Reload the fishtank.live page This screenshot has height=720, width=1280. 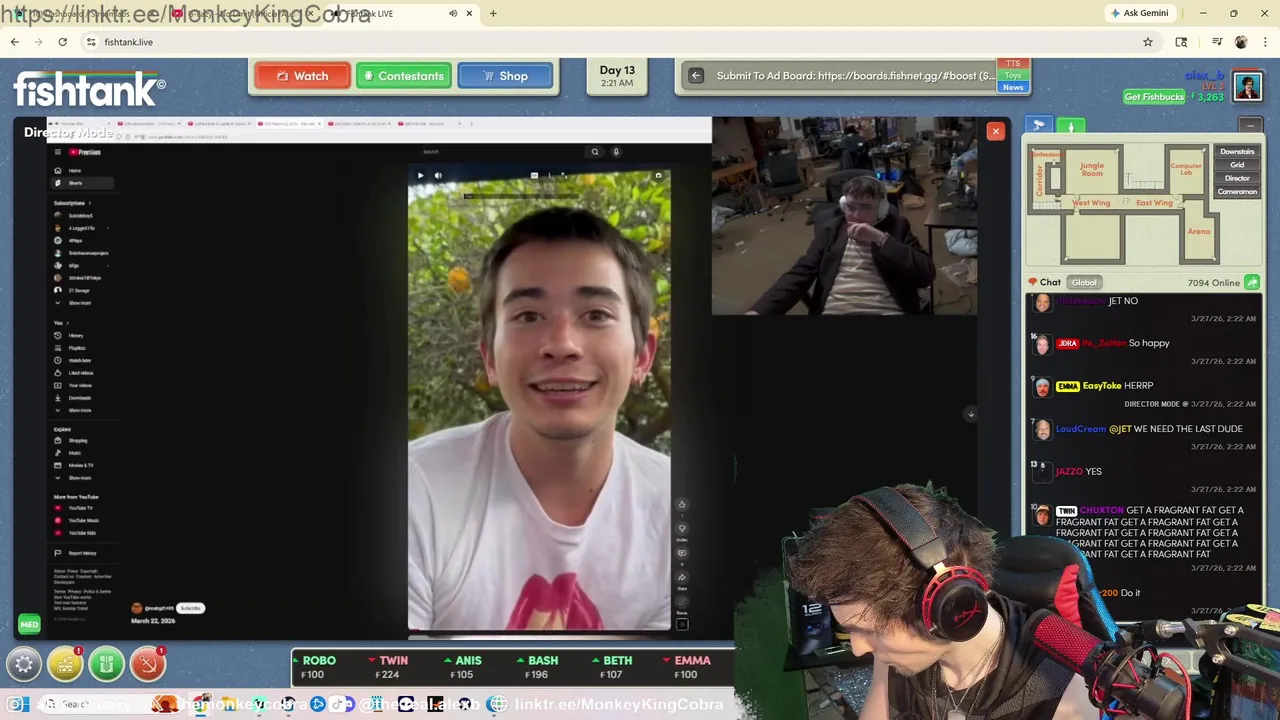click(62, 42)
